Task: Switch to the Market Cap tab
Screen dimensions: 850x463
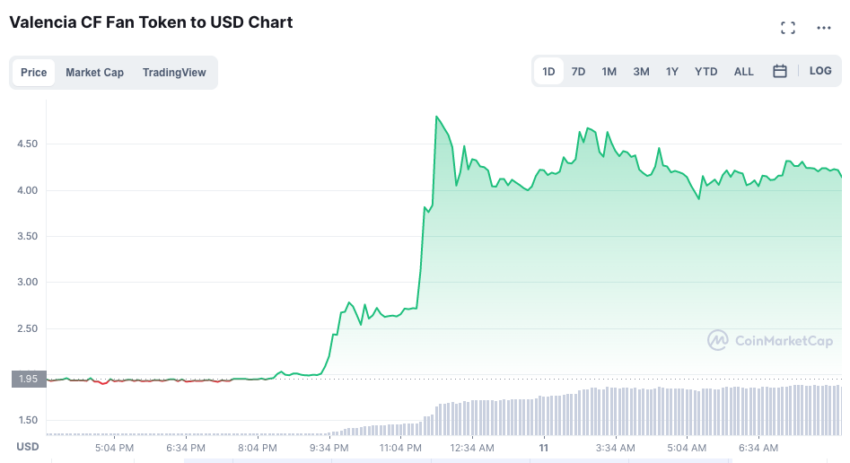Action: 94,72
